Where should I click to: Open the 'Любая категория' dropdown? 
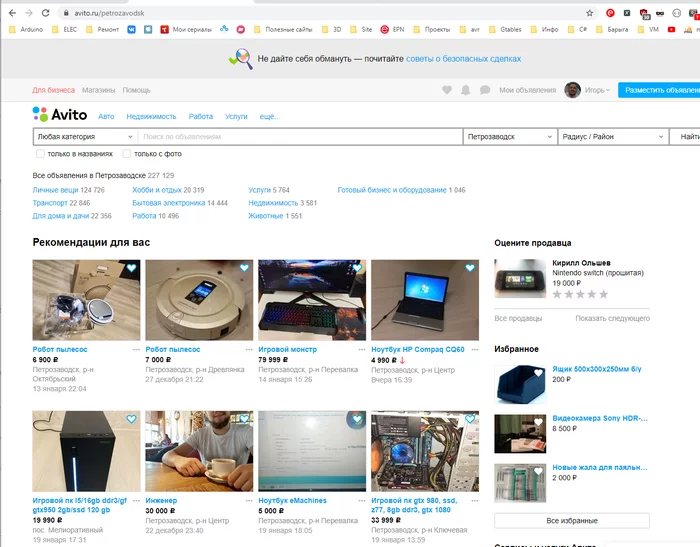coord(85,137)
